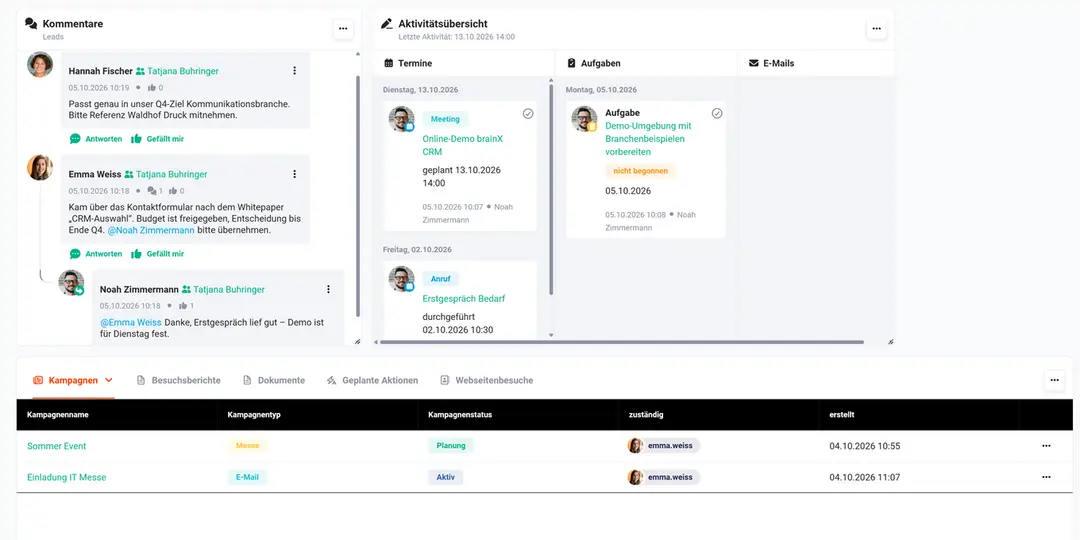Open the Einladung IT Messe campaign
1080x540 pixels.
[67, 477]
